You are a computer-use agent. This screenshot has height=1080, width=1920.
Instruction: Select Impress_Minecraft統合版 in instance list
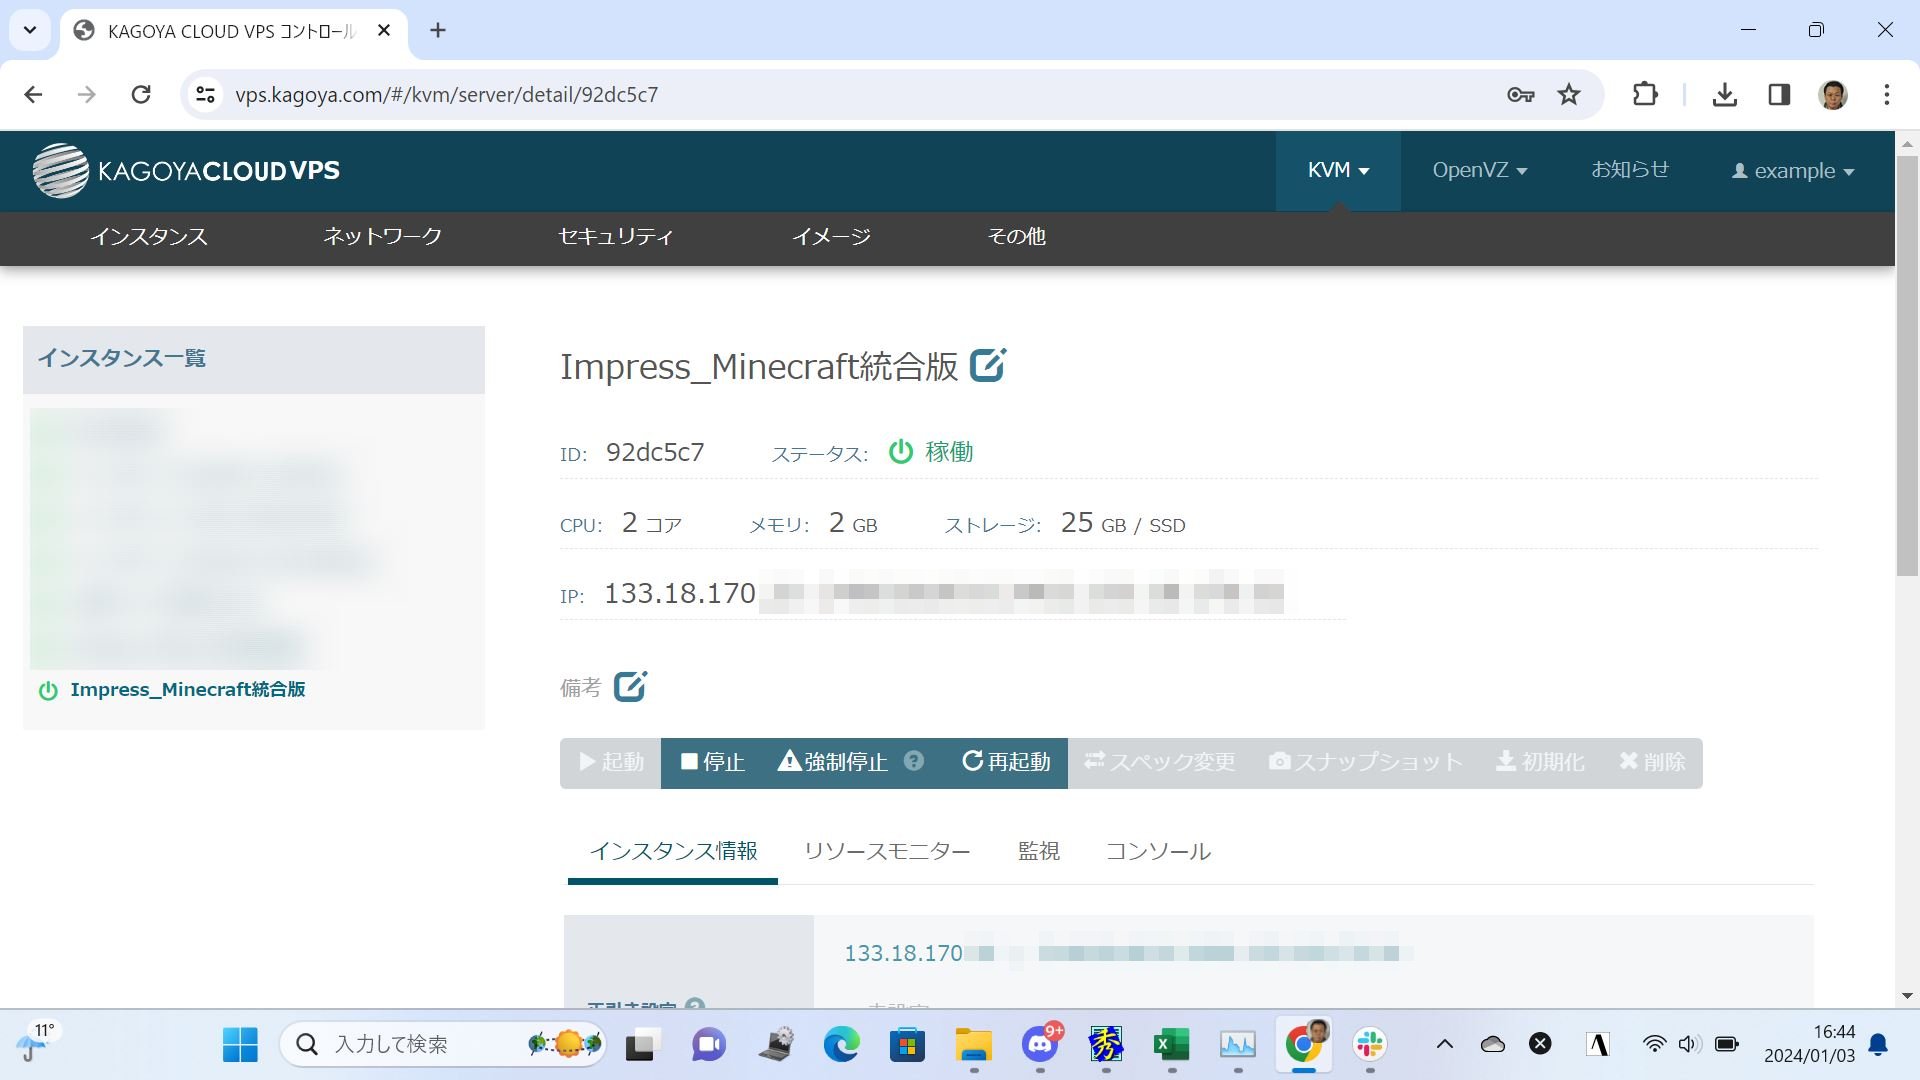click(187, 690)
